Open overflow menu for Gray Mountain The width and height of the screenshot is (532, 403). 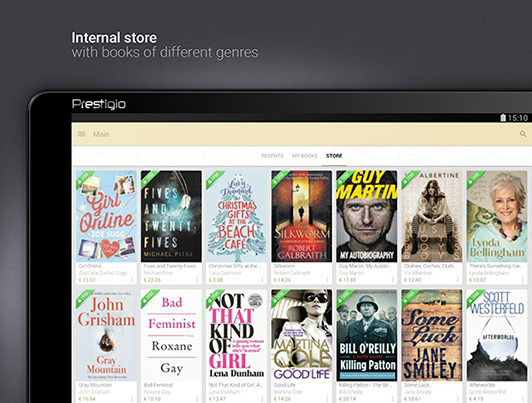click(x=132, y=399)
